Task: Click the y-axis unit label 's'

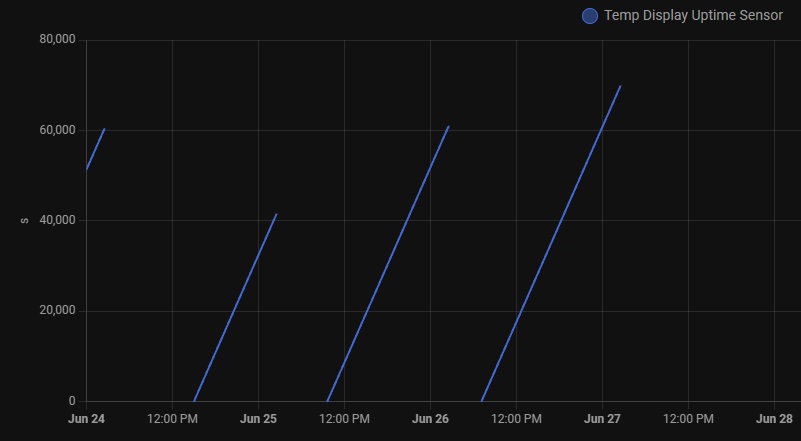Action: pos(24,221)
